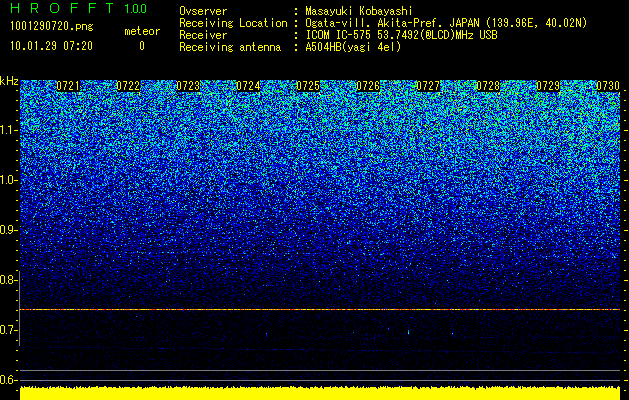Click the 0.6 frequency axis label
The image size is (629, 400).
coord(8,380)
